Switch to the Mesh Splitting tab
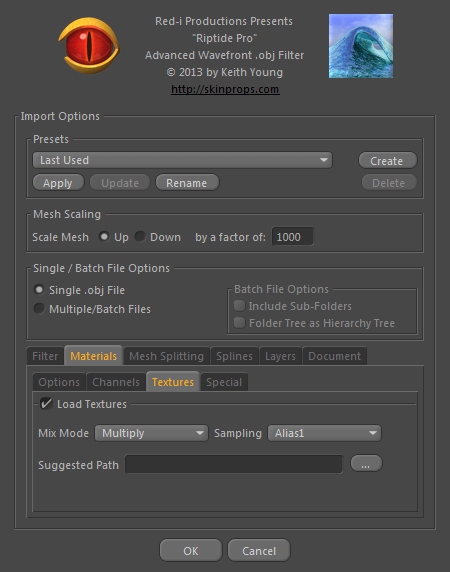The width and height of the screenshot is (450, 572). [x=166, y=356]
